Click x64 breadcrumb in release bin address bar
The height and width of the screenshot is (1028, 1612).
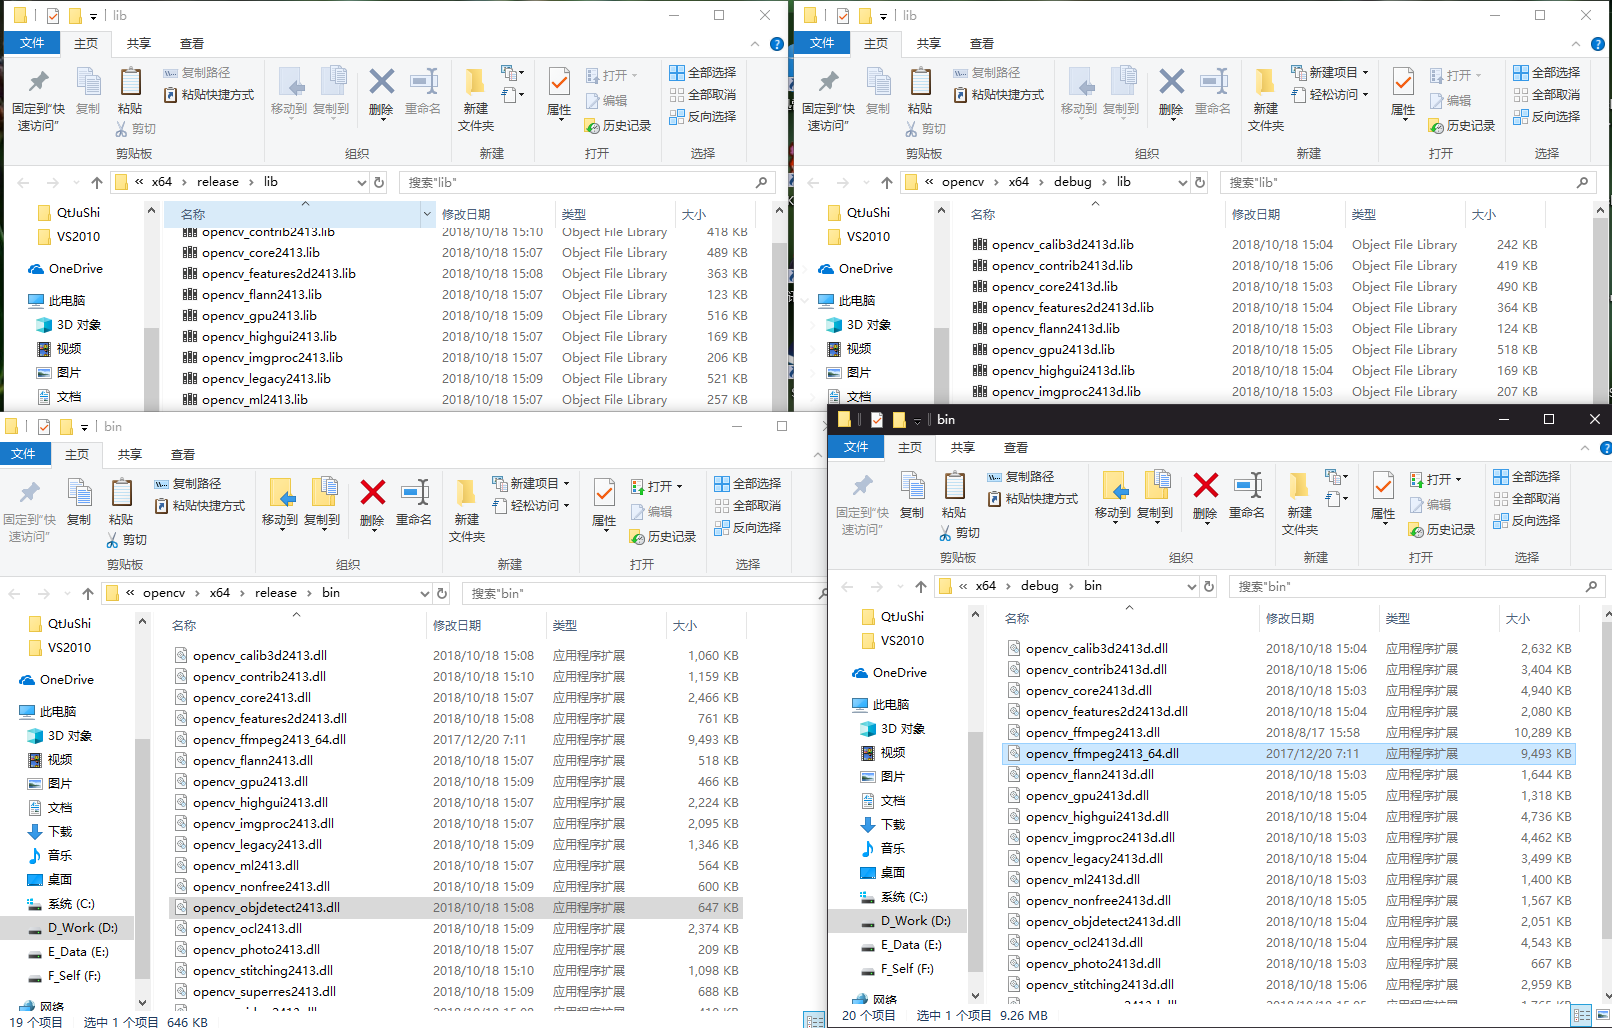[220, 593]
